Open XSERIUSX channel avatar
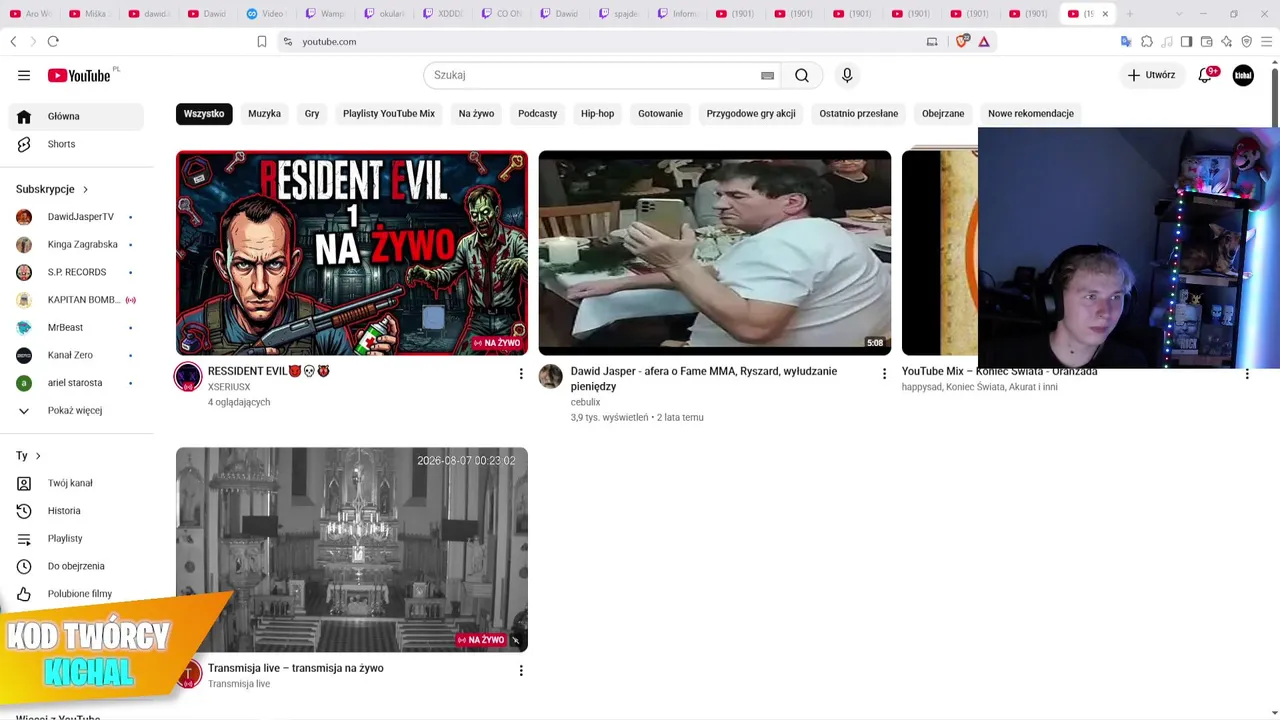This screenshot has height=720, width=1280. (x=188, y=377)
